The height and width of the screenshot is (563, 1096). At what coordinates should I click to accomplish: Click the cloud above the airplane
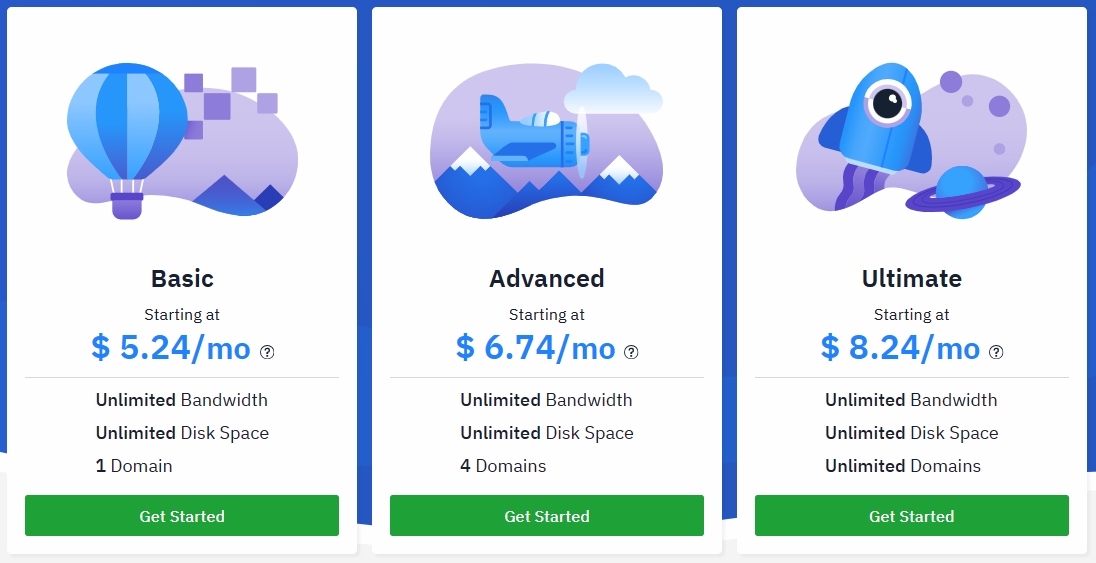613,89
